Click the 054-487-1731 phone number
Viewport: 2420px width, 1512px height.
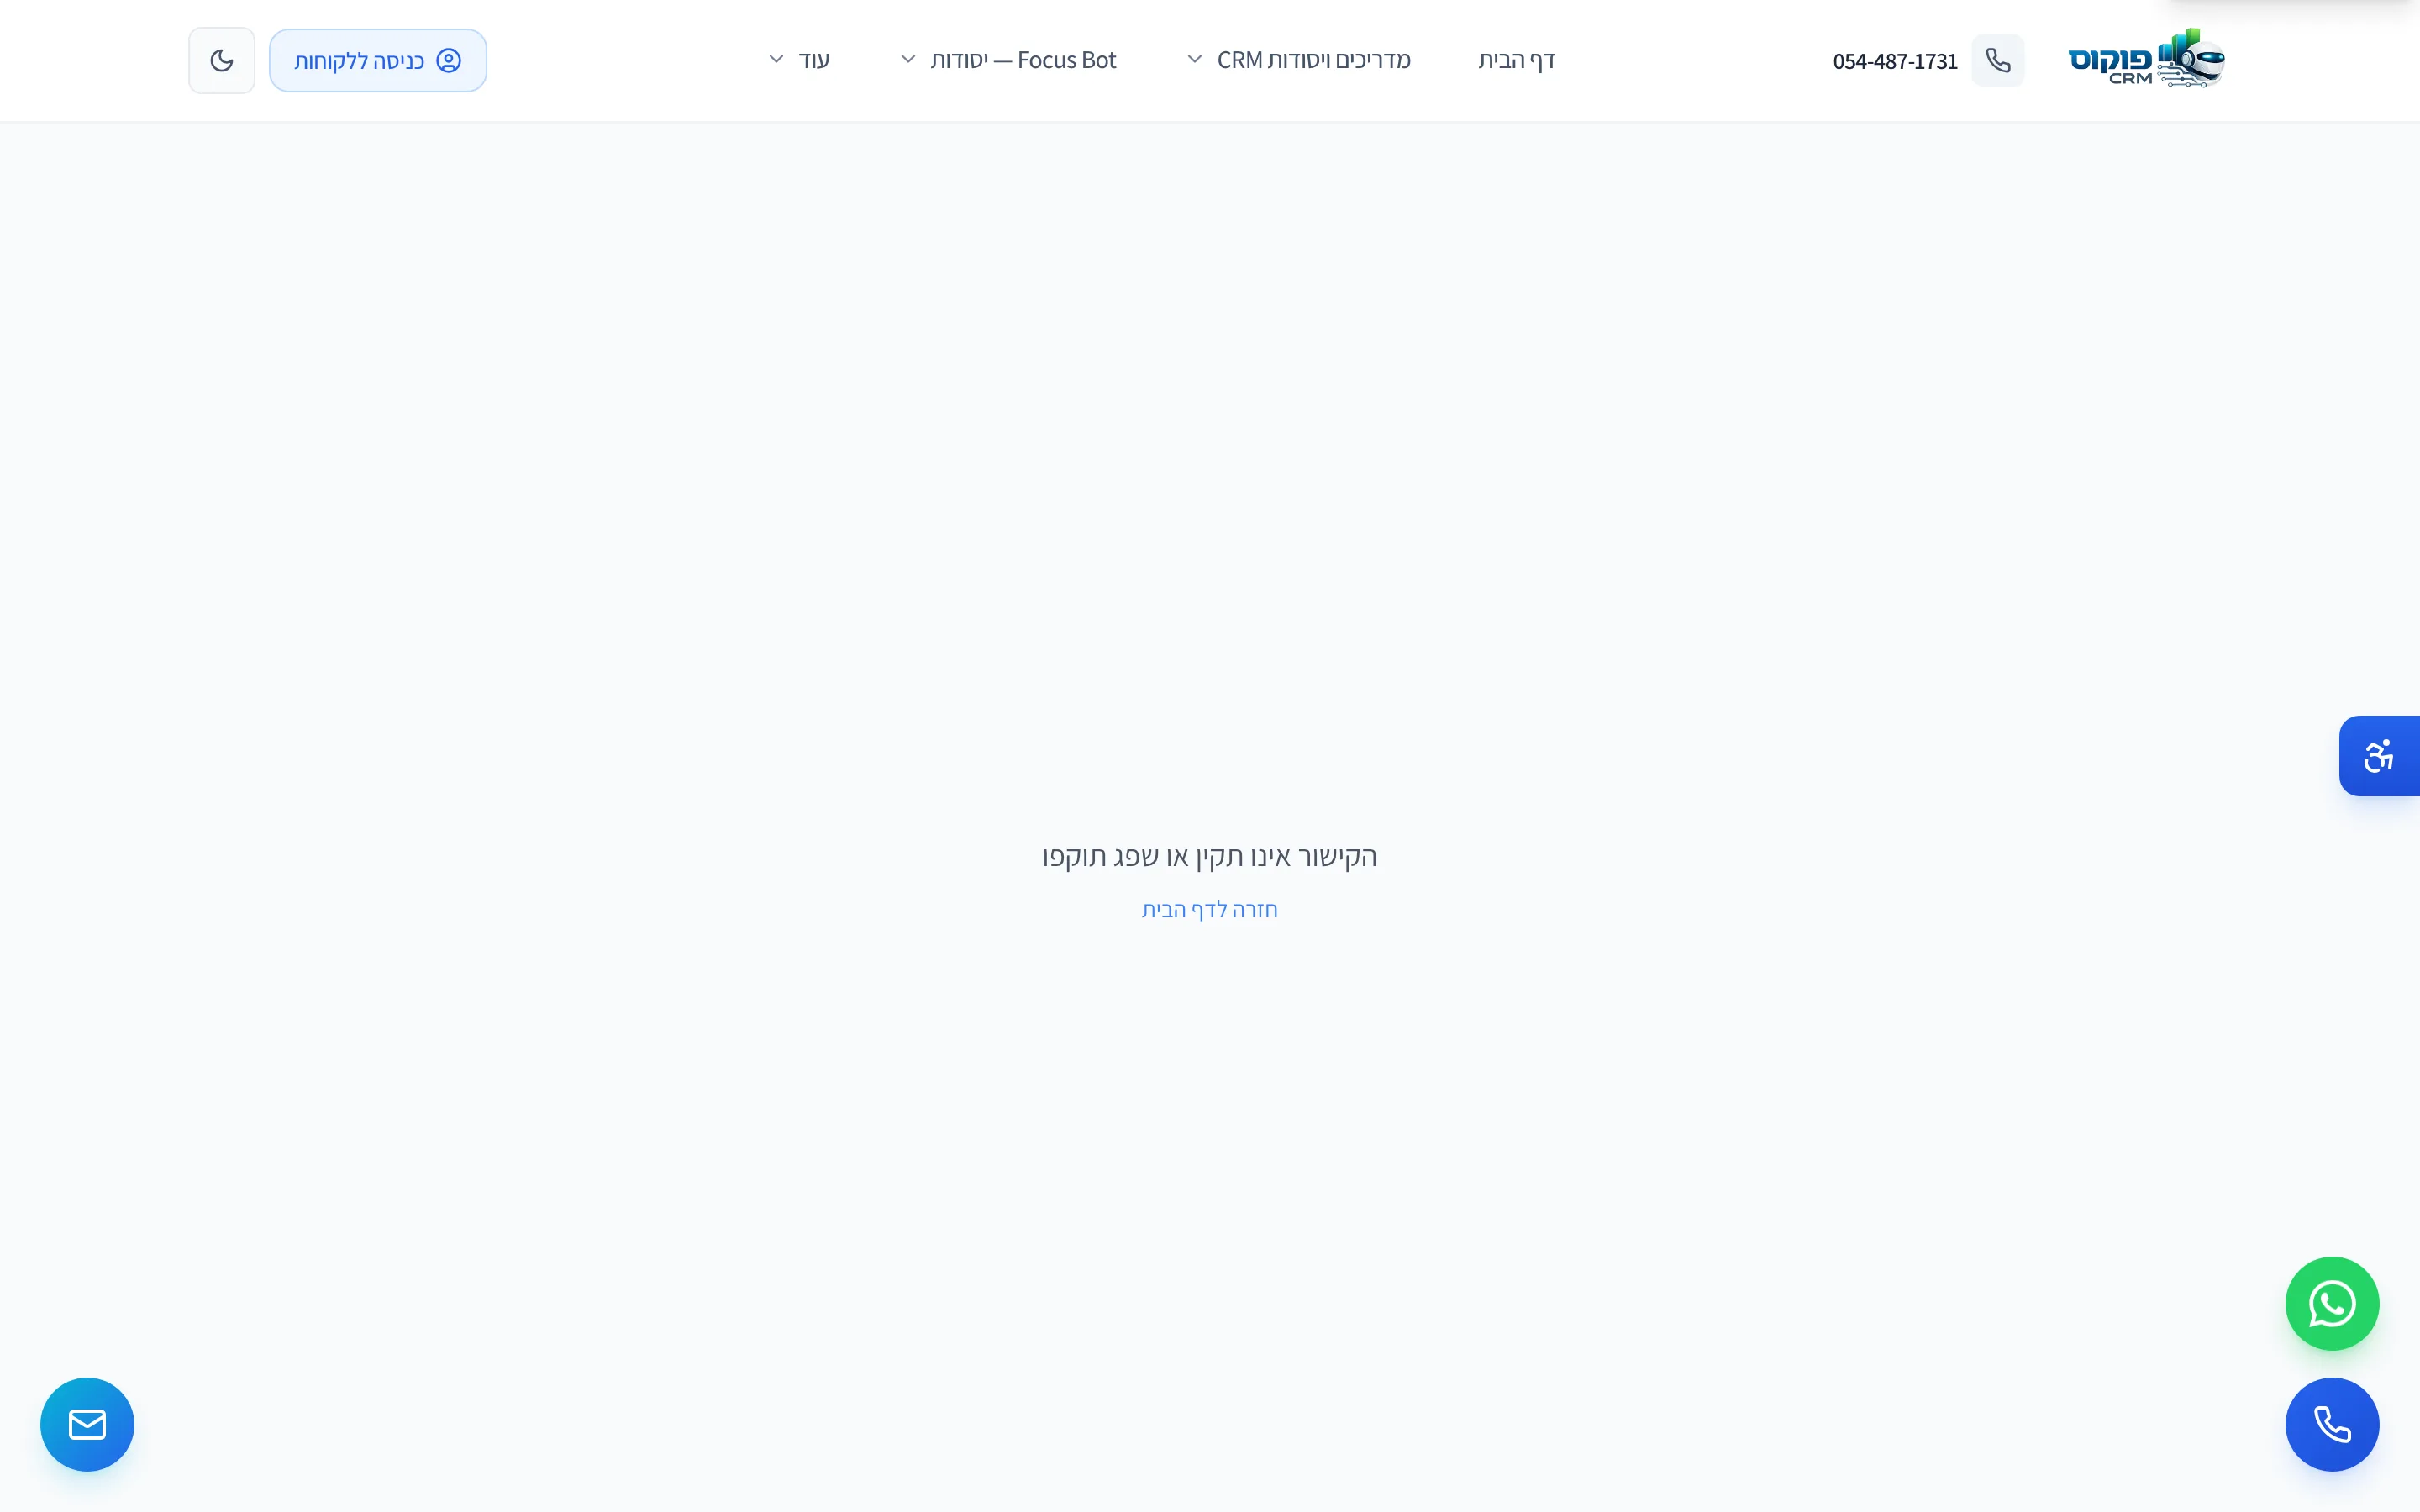coord(1894,61)
